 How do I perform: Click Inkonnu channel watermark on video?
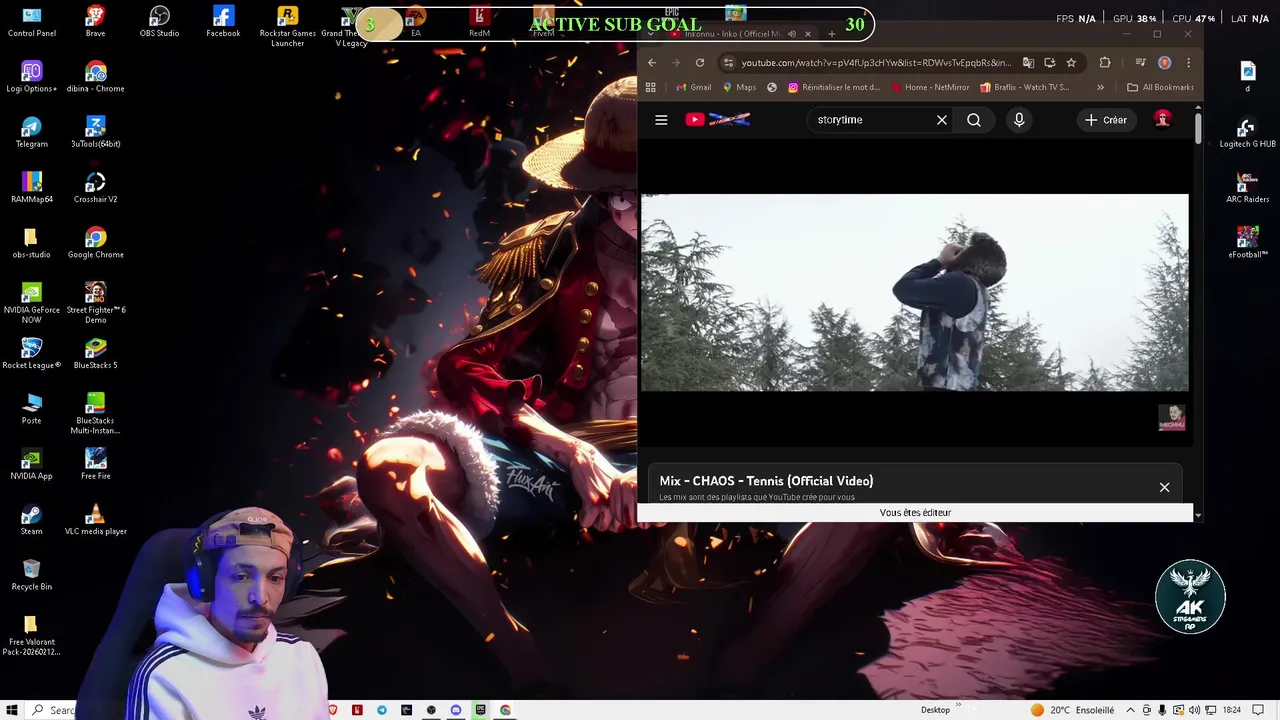click(x=1171, y=418)
